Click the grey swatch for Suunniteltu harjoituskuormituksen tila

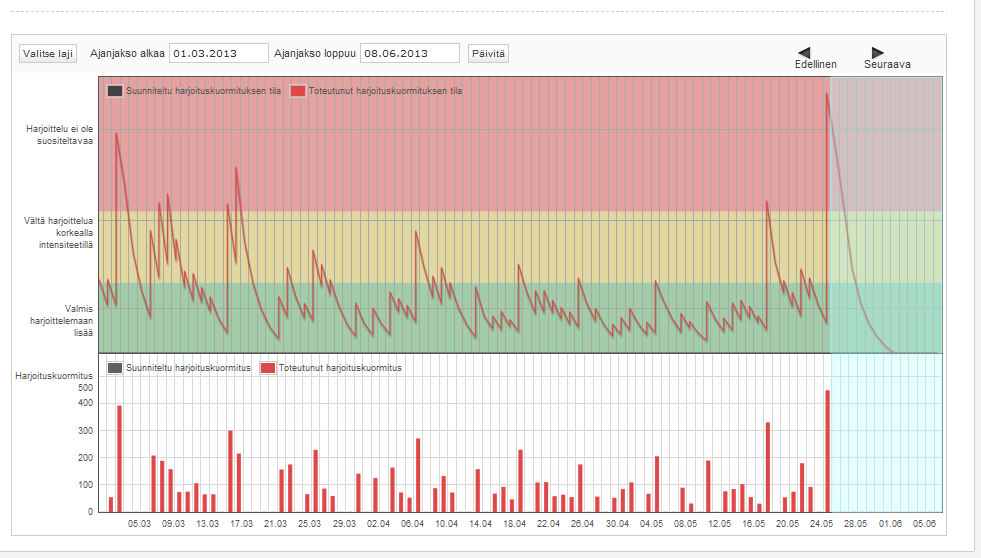[115, 91]
